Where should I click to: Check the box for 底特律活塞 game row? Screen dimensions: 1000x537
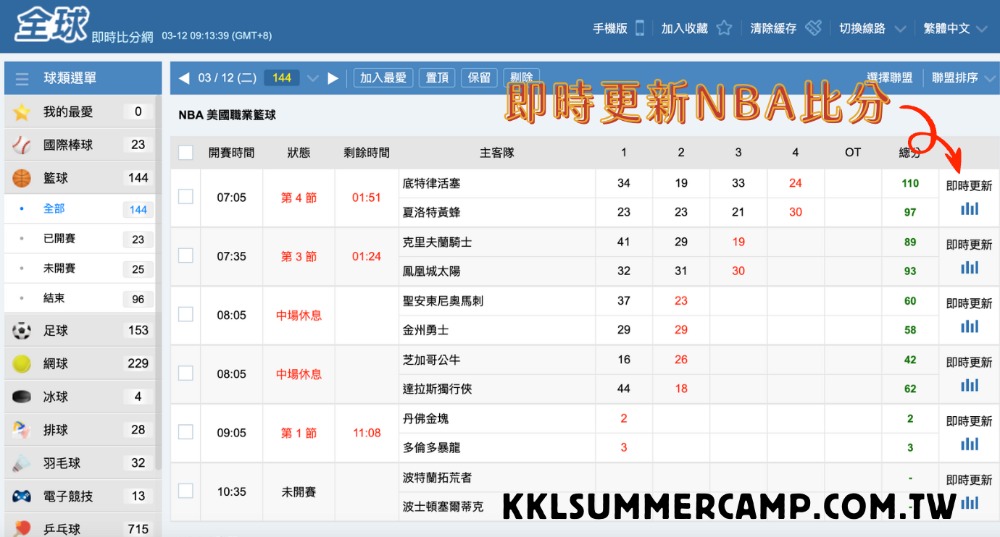click(185, 197)
